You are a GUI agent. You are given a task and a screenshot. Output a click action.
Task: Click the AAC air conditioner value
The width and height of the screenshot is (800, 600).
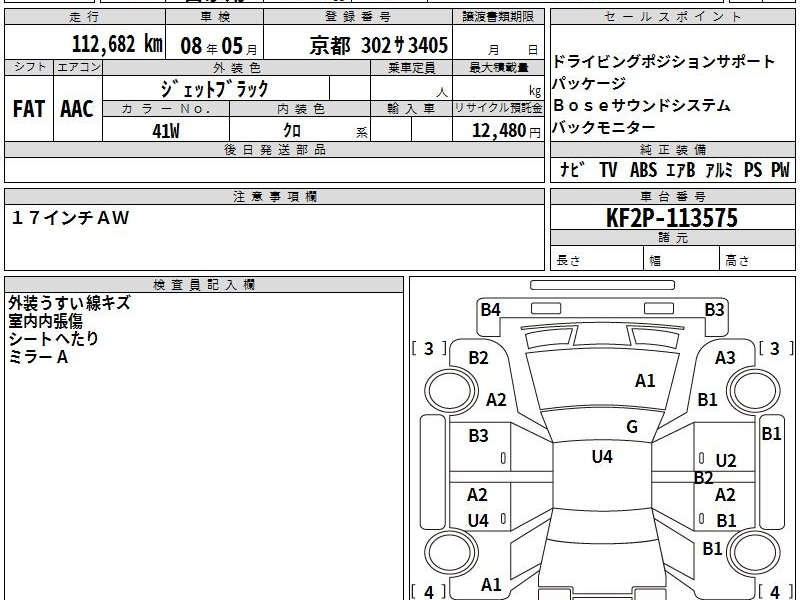pos(77,109)
